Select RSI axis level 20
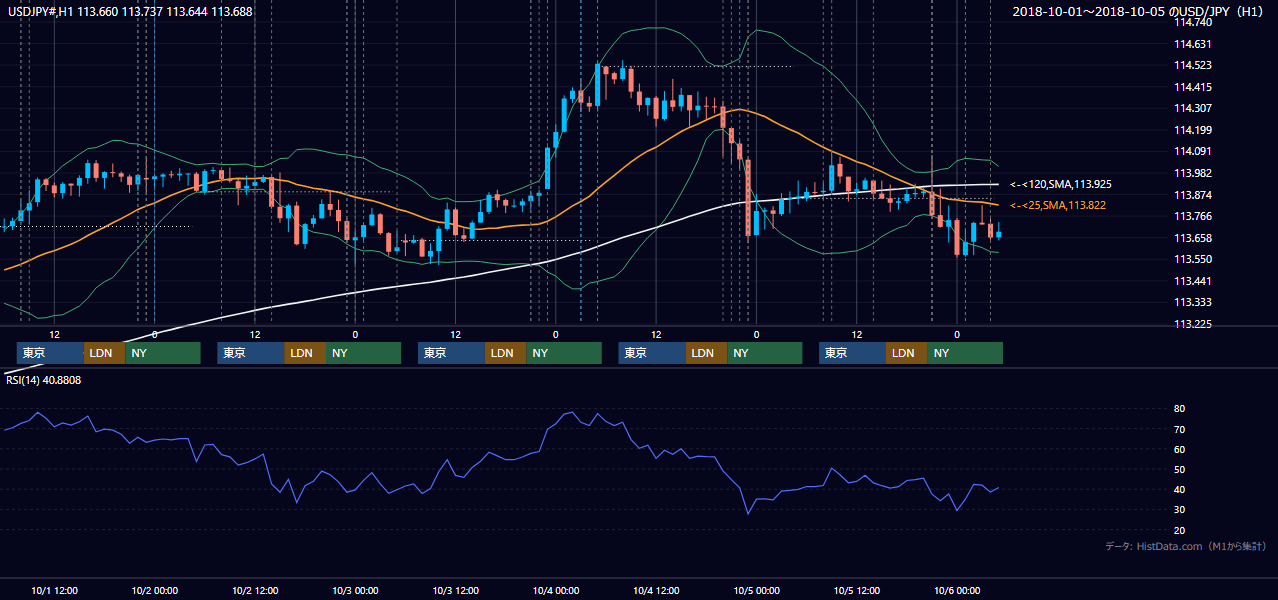Screen dimensions: 1278x600 click(x=1179, y=530)
